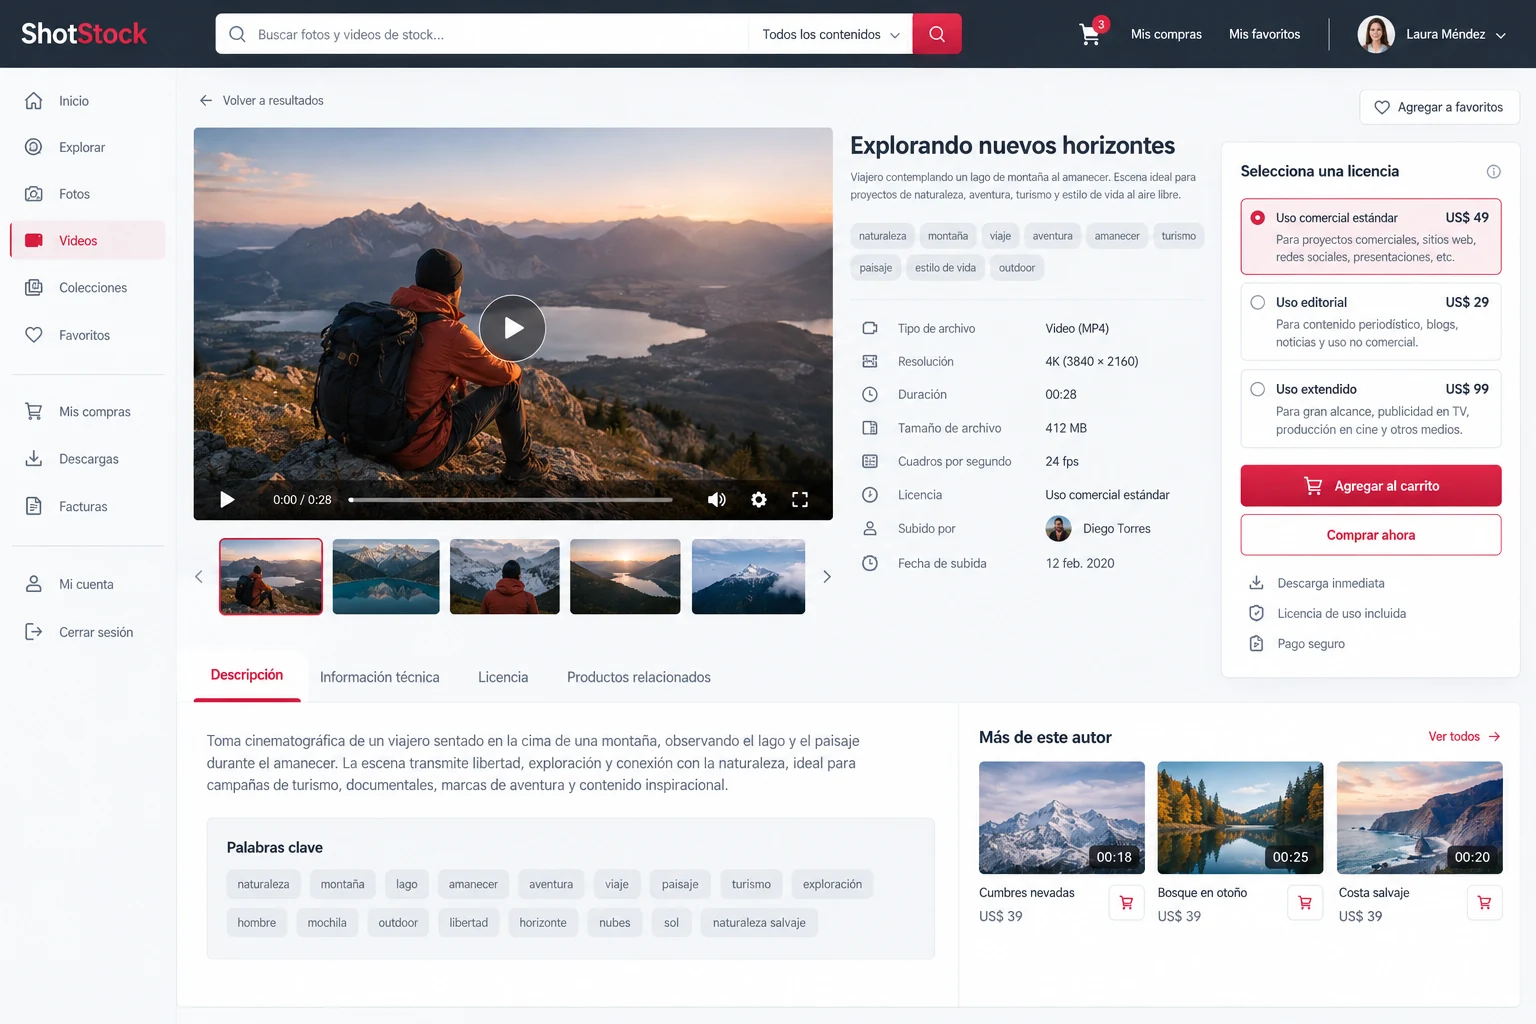Open video player settings gear
This screenshot has height=1024, width=1536.
759,499
